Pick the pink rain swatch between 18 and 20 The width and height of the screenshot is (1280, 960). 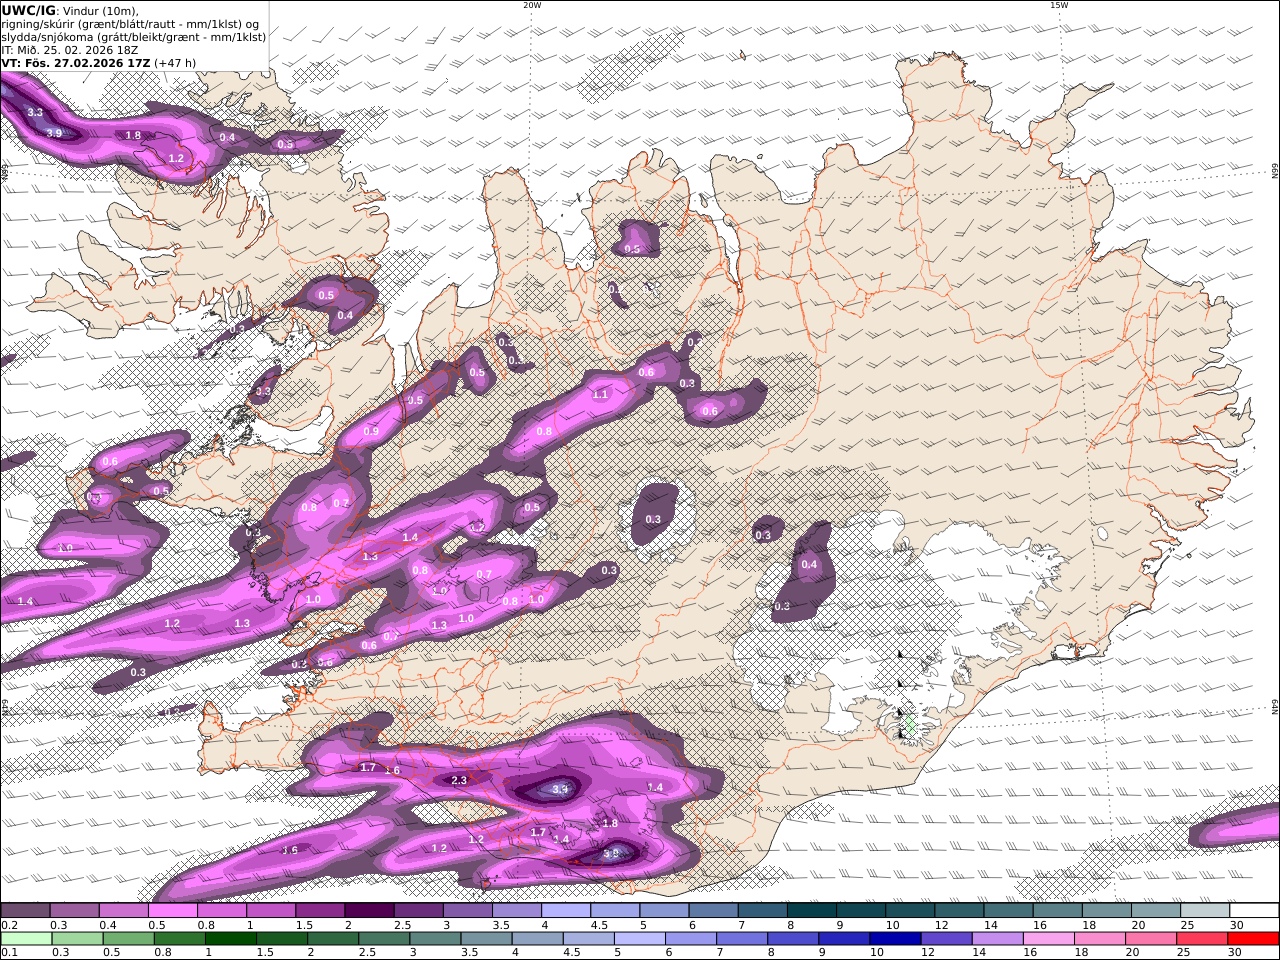(1098, 939)
